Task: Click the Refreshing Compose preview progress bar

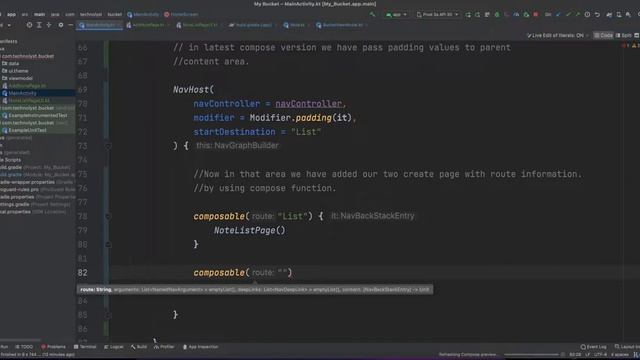Action: point(531,355)
